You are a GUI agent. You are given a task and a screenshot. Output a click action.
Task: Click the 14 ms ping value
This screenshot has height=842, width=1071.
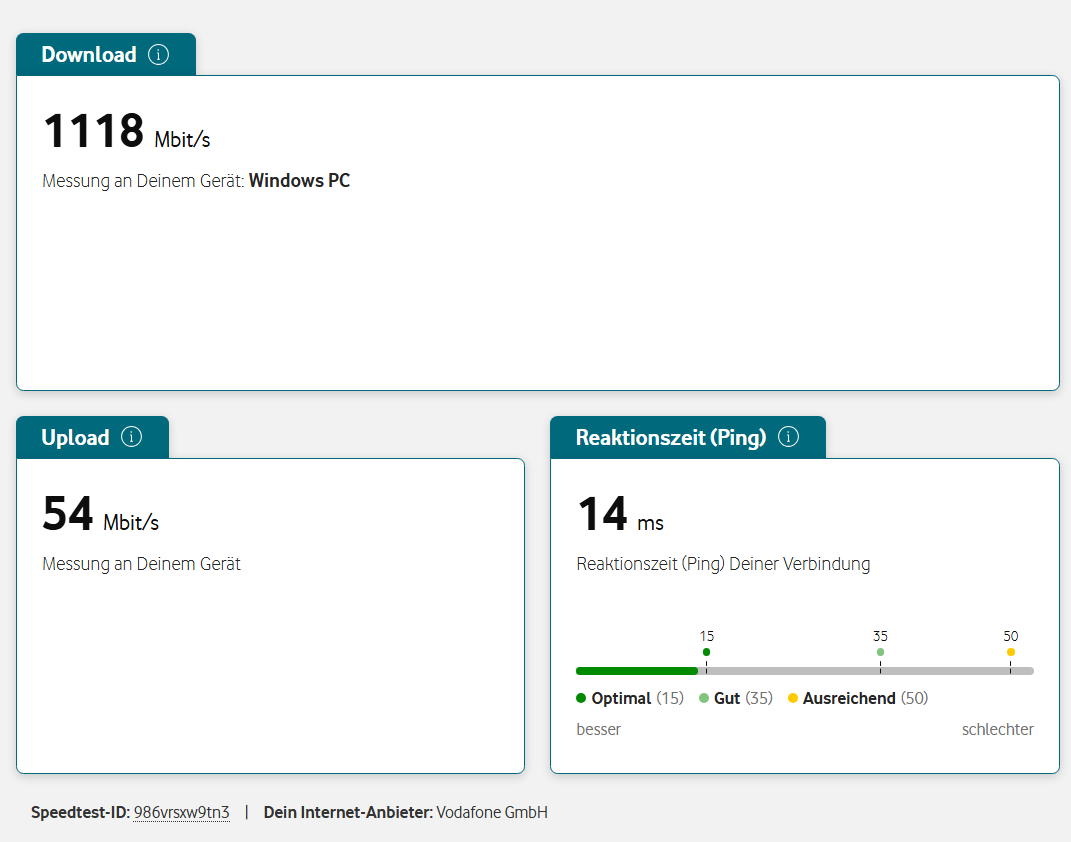[x=621, y=514]
